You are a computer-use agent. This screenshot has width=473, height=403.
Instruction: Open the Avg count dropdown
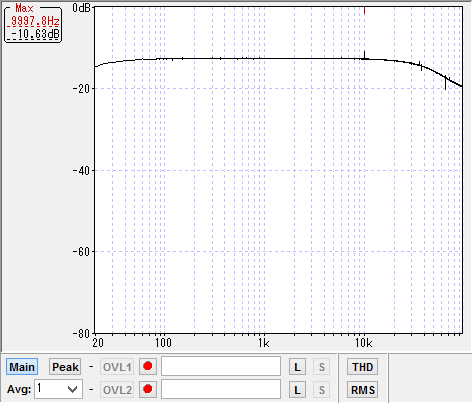point(58,389)
